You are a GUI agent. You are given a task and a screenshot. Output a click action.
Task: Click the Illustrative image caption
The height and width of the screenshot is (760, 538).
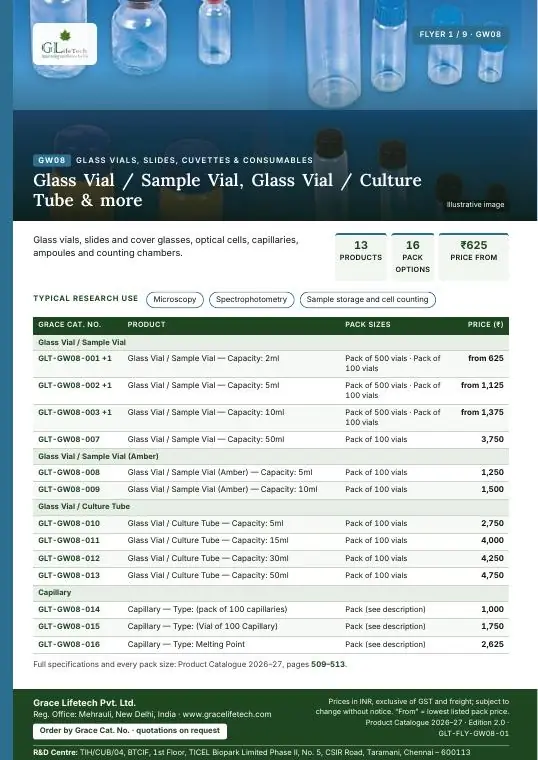click(x=475, y=205)
